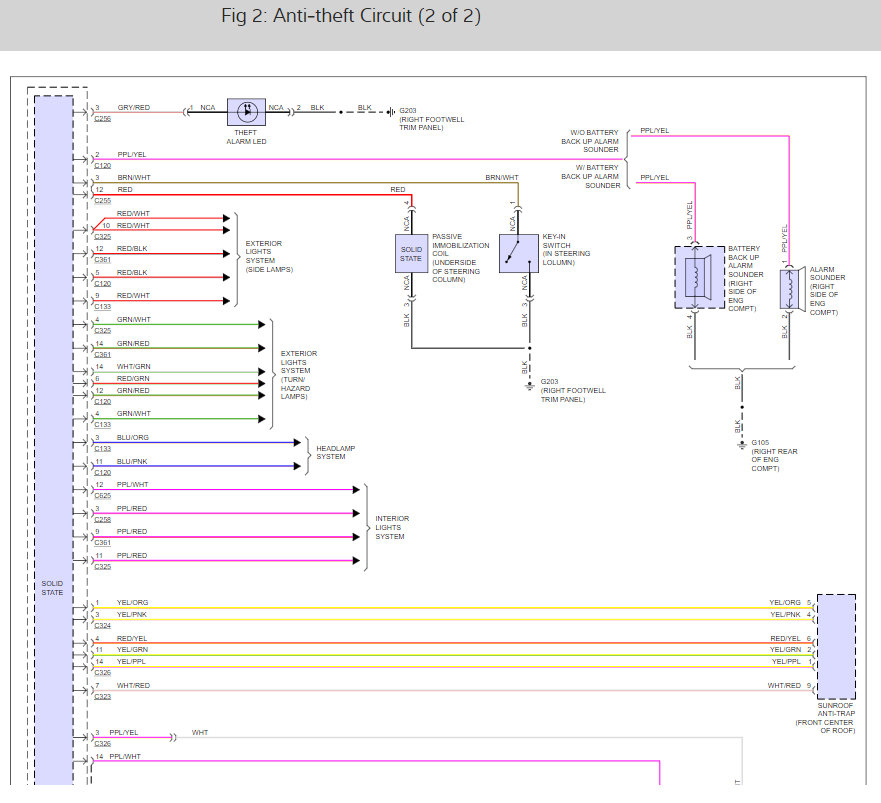
Task: Select the key-in switch symbol
Action: click(519, 254)
